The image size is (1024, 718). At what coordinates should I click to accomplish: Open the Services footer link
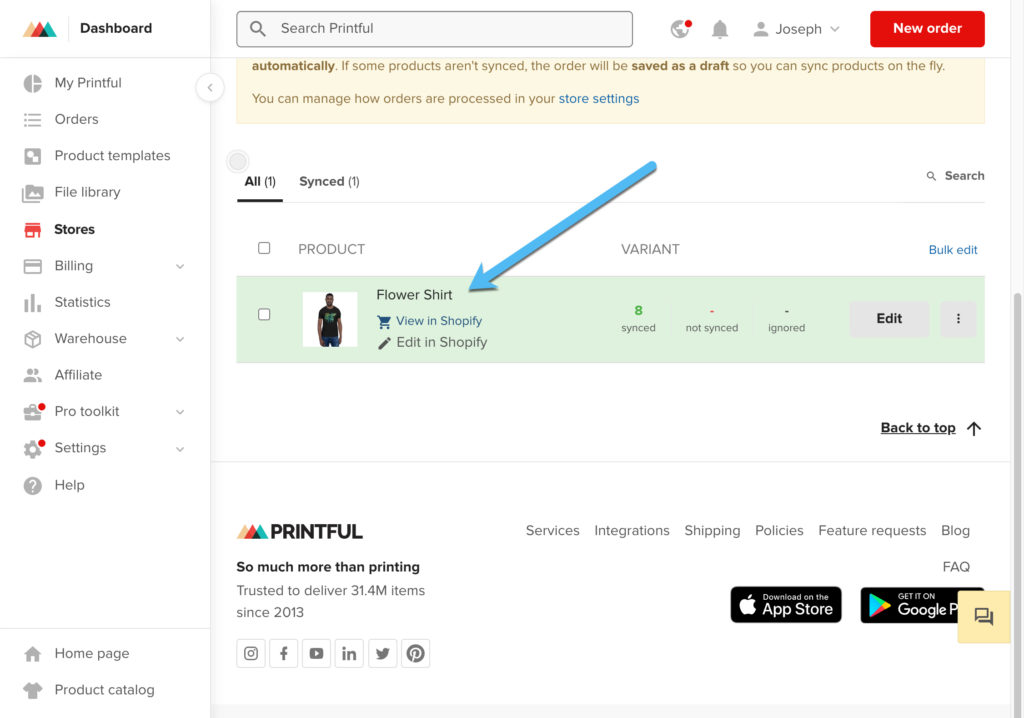pos(552,530)
